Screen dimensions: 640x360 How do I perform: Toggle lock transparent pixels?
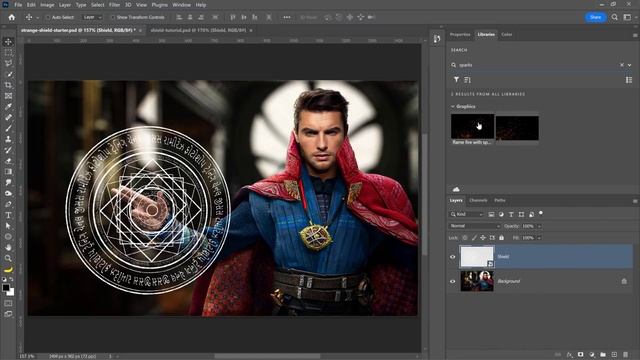click(x=465, y=238)
